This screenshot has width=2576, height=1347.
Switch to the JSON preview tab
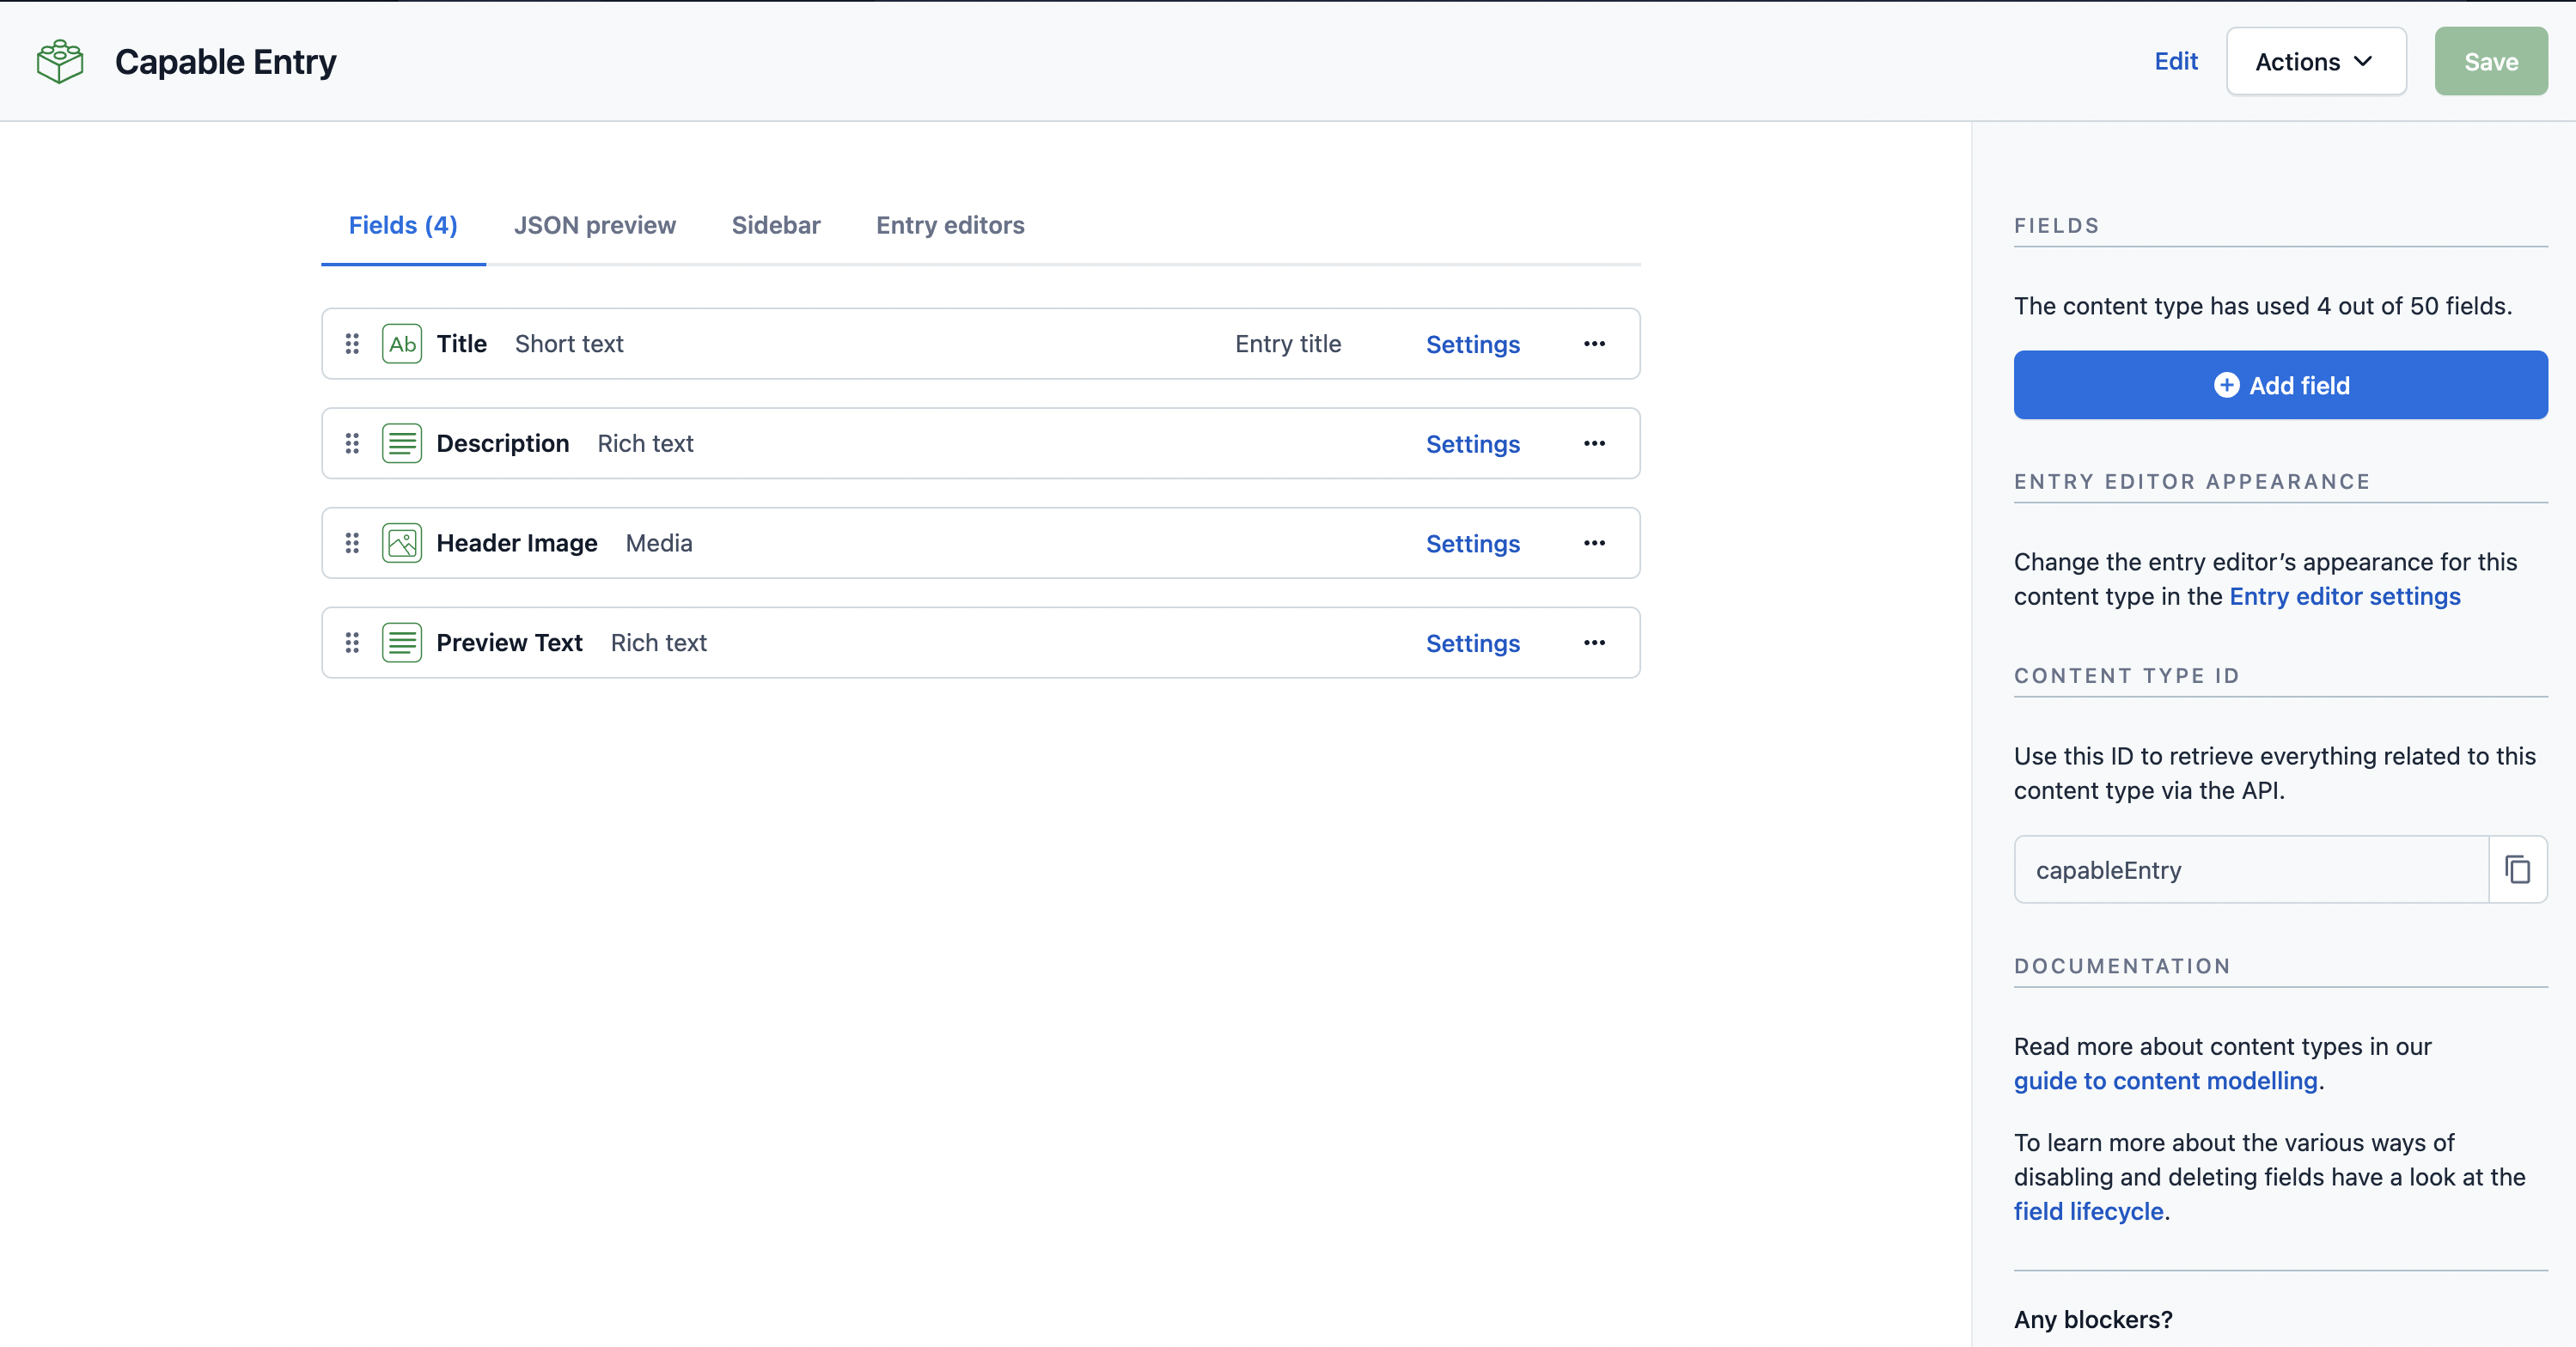coord(595,225)
